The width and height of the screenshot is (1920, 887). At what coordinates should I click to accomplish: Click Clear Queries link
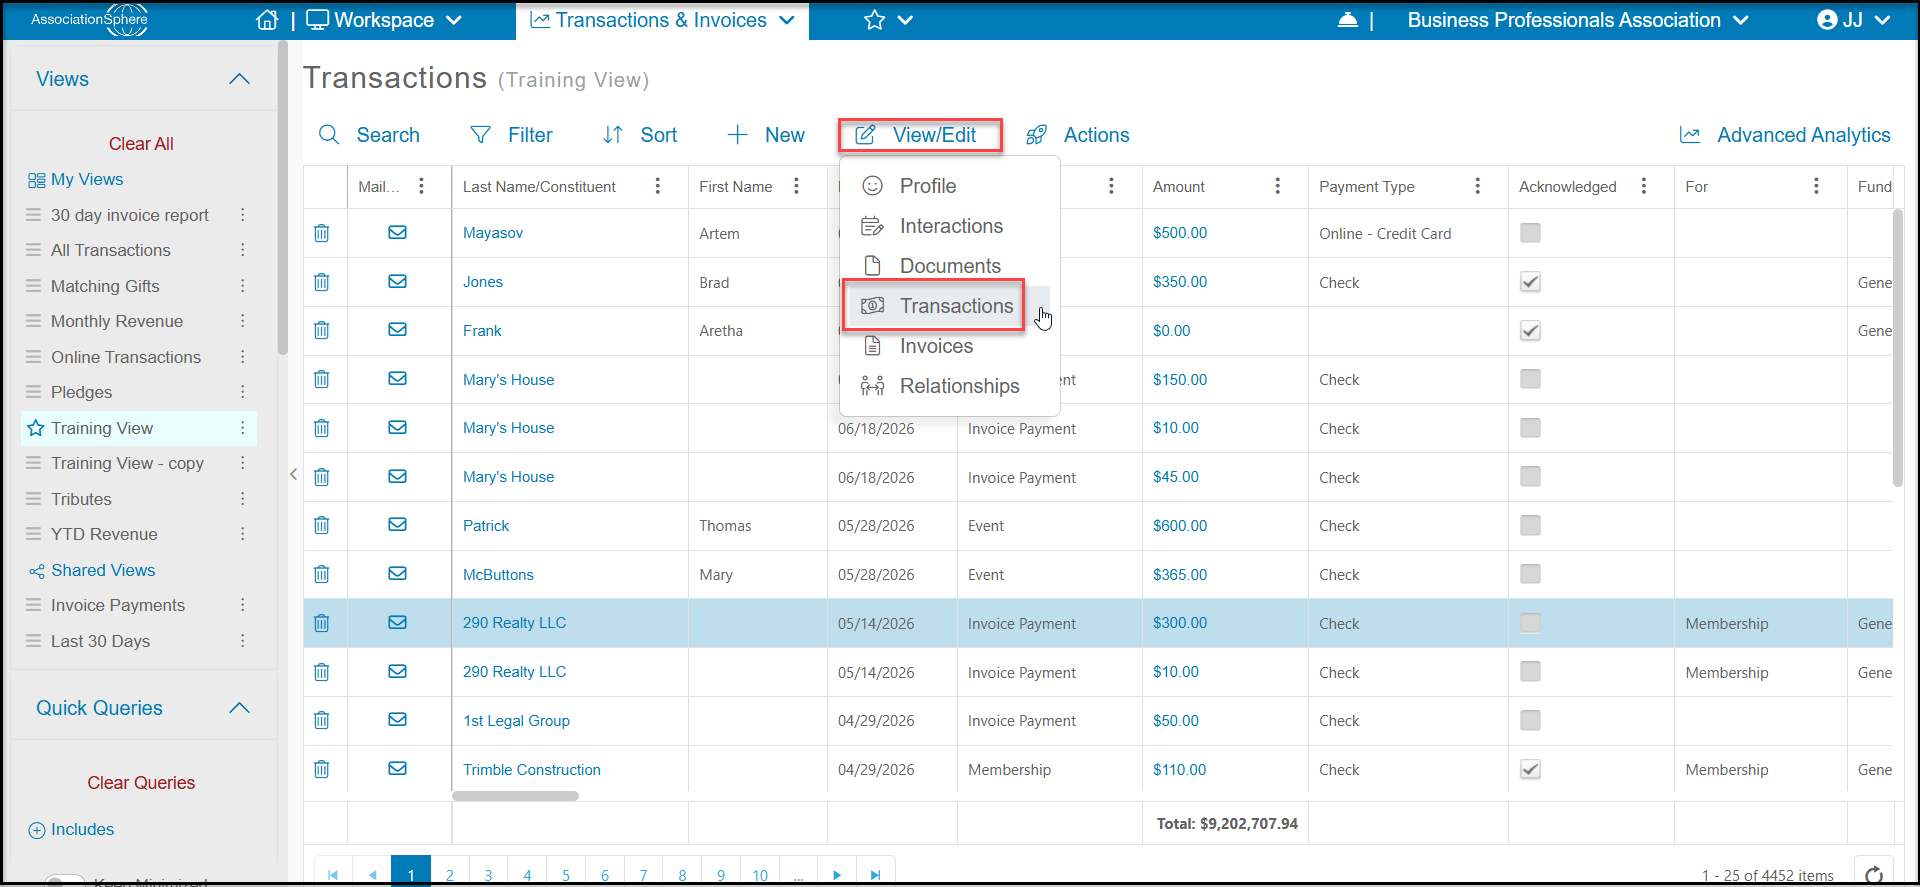[141, 783]
